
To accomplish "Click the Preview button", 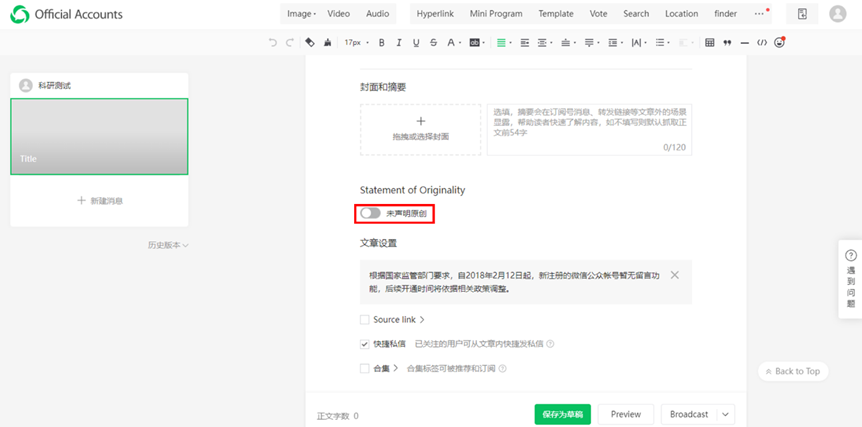I will (626, 414).
